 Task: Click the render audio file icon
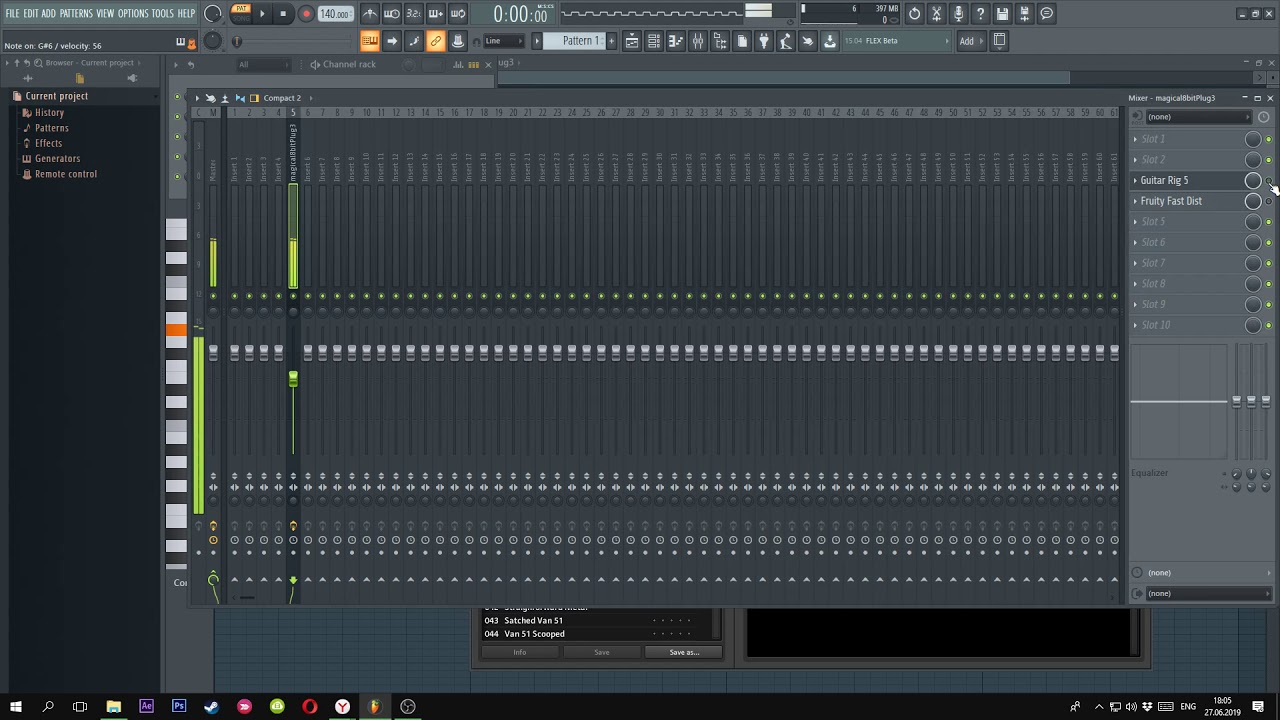[1024, 14]
